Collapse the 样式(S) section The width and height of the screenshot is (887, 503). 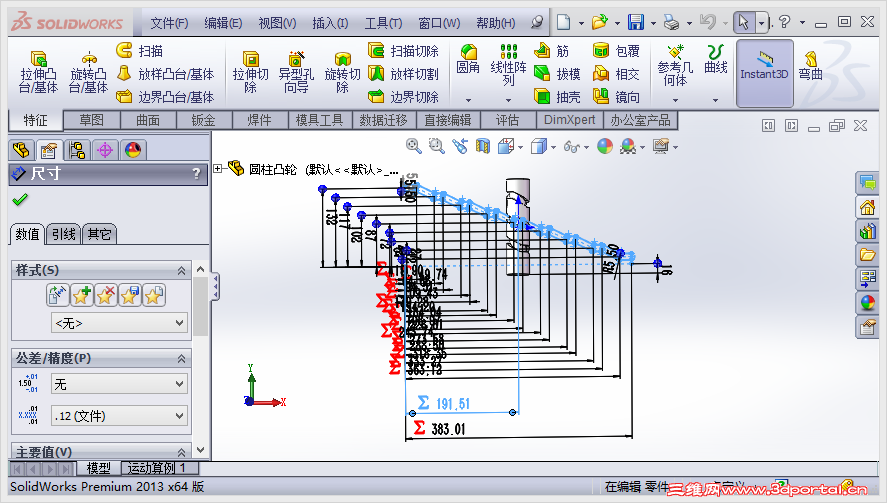(x=182, y=270)
